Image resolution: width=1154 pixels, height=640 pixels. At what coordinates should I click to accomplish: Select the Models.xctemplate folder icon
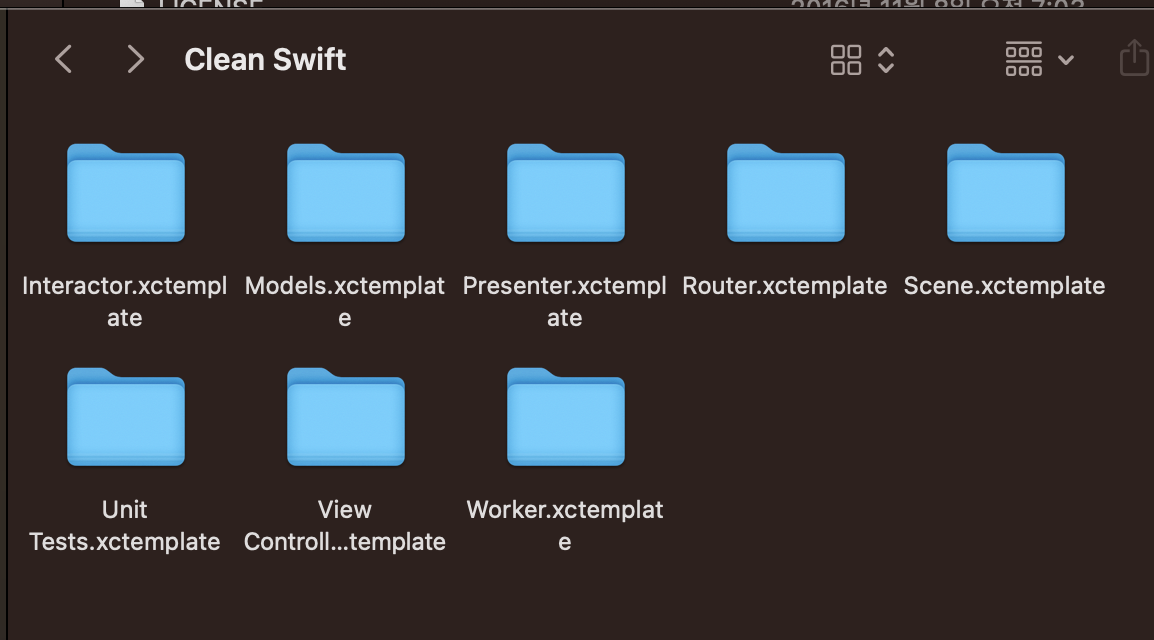tap(346, 193)
